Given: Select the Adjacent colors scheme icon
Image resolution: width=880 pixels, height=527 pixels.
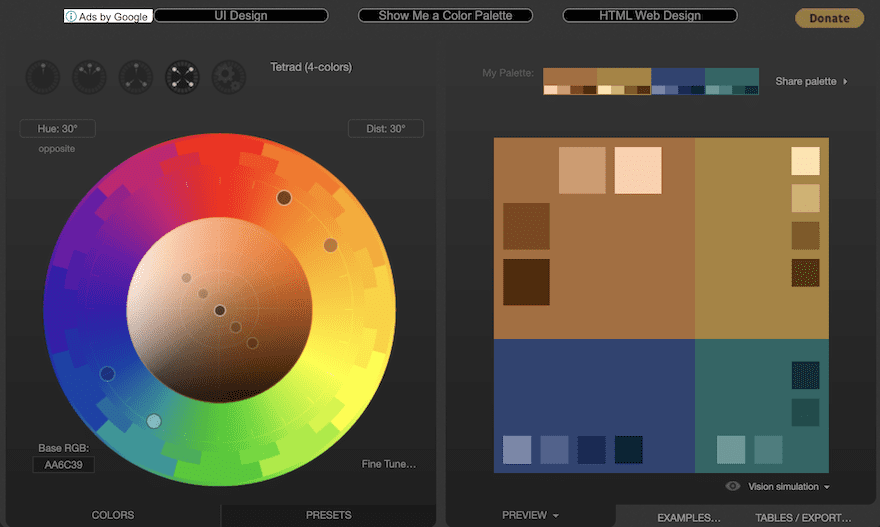Looking at the screenshot, I should point(89,77).
